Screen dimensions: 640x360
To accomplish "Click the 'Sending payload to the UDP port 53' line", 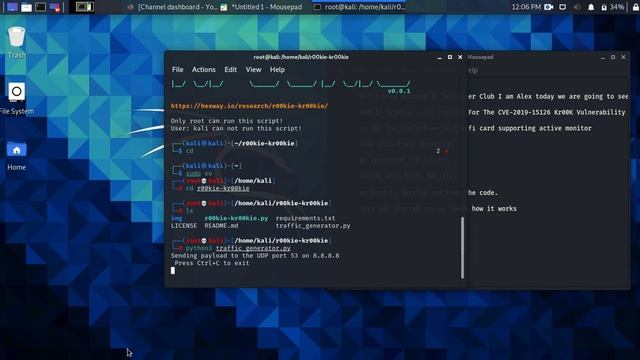I will click(x=255, y=256).
